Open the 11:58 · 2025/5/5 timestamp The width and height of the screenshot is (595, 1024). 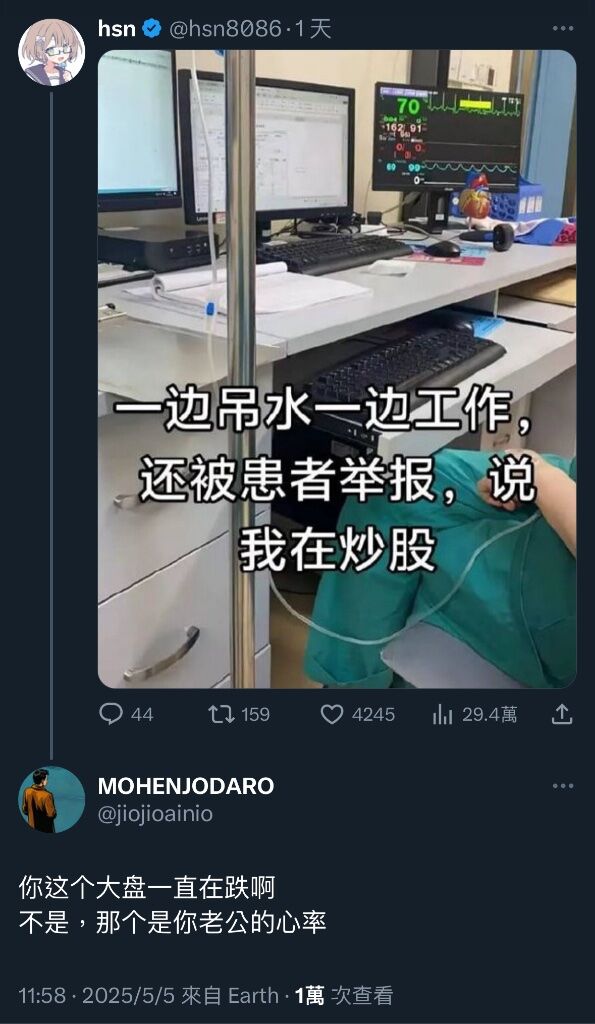point(97,995)
